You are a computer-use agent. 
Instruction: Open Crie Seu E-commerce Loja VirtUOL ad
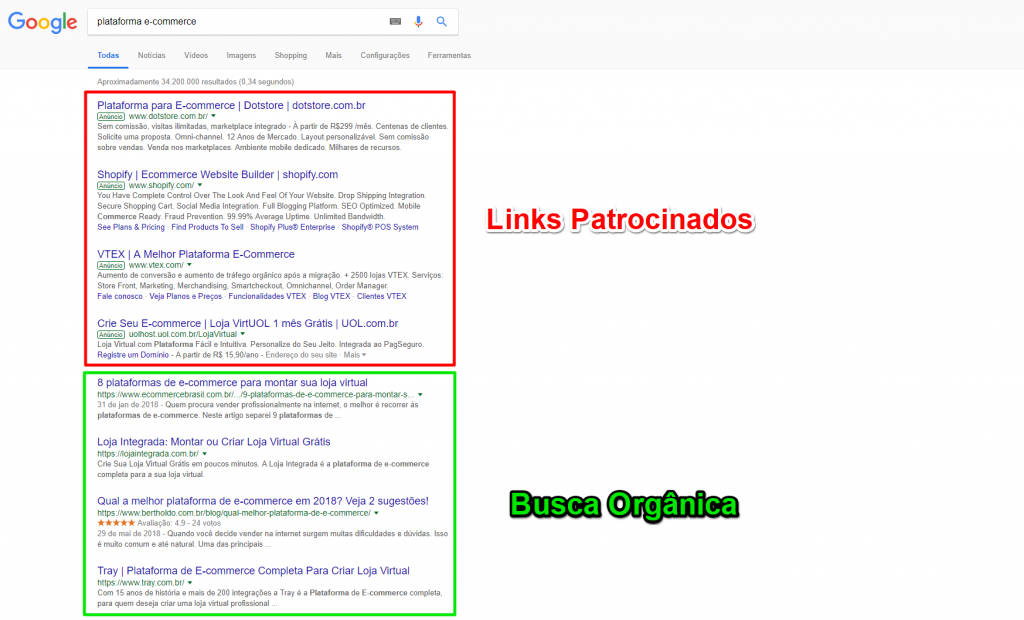click(248, 323)
